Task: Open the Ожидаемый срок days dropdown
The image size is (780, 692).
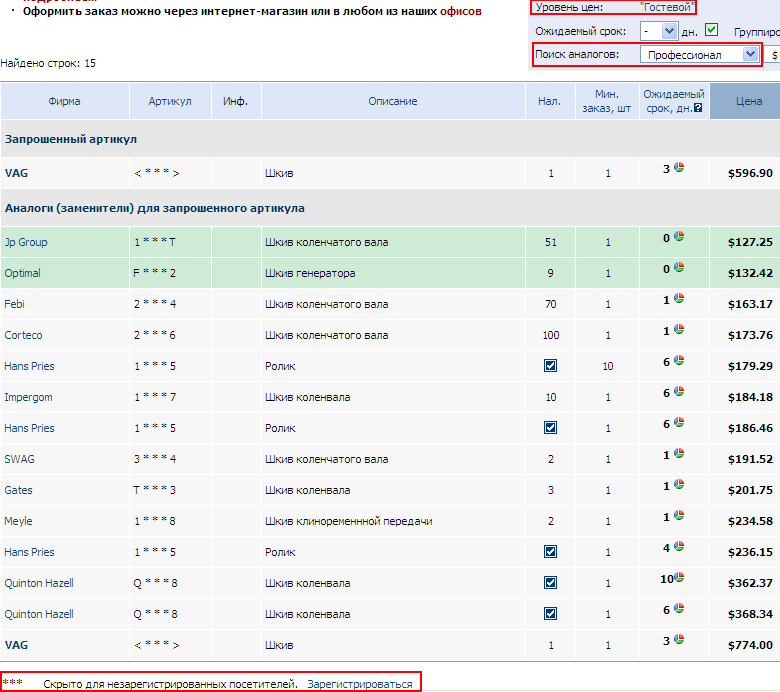Action: click(659, 31)
